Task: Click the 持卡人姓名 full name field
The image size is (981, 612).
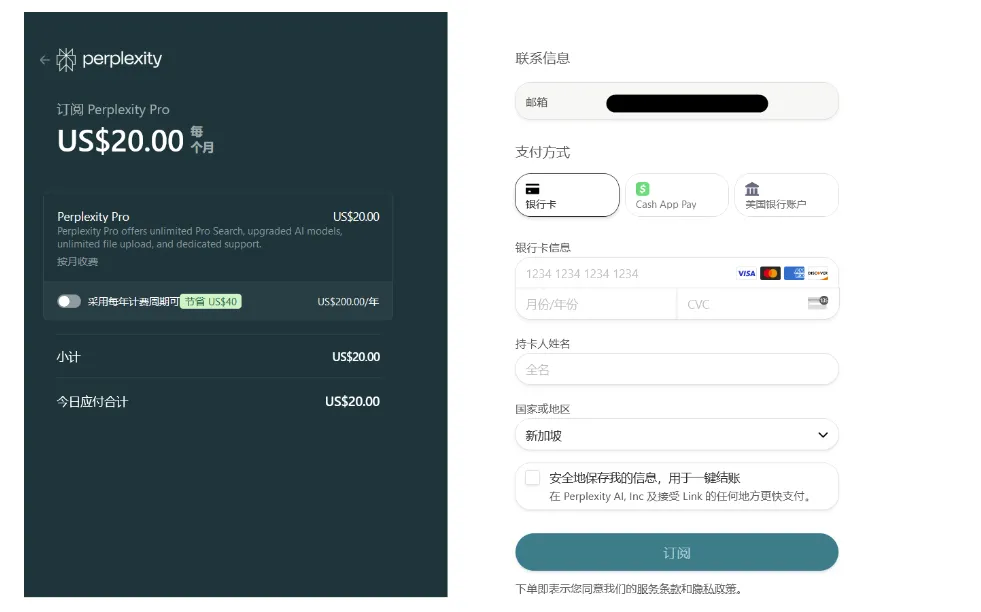Action: tap(677, 369)
